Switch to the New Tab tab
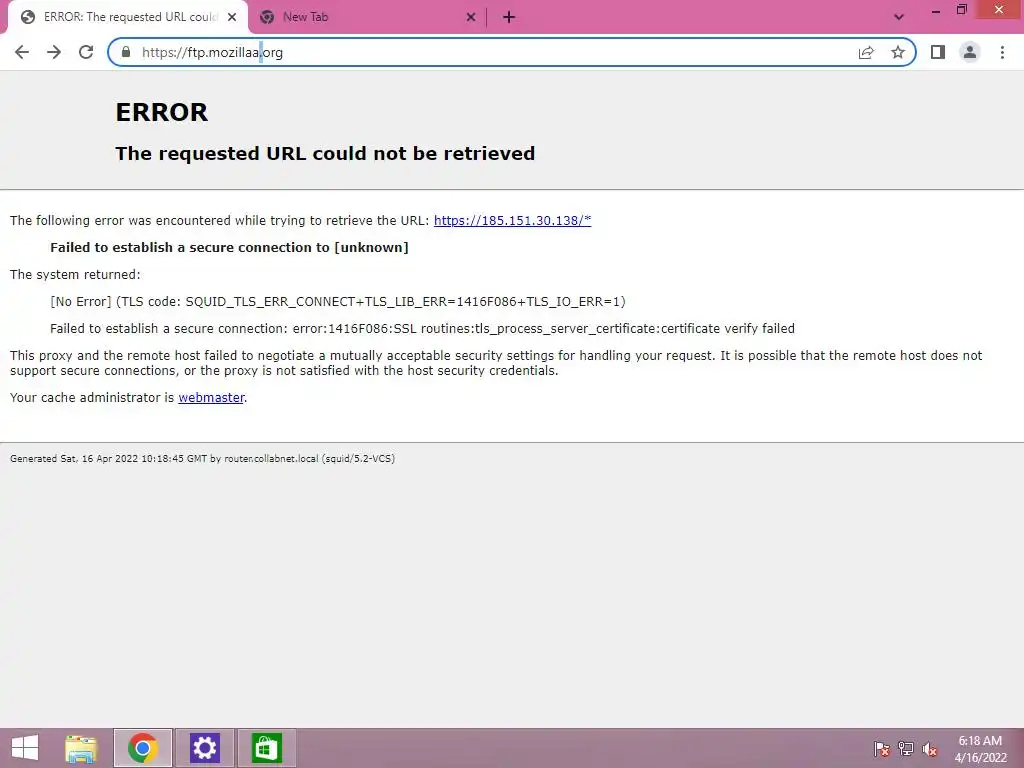Viewport: 1024px width, 768px height. (366, 17)
